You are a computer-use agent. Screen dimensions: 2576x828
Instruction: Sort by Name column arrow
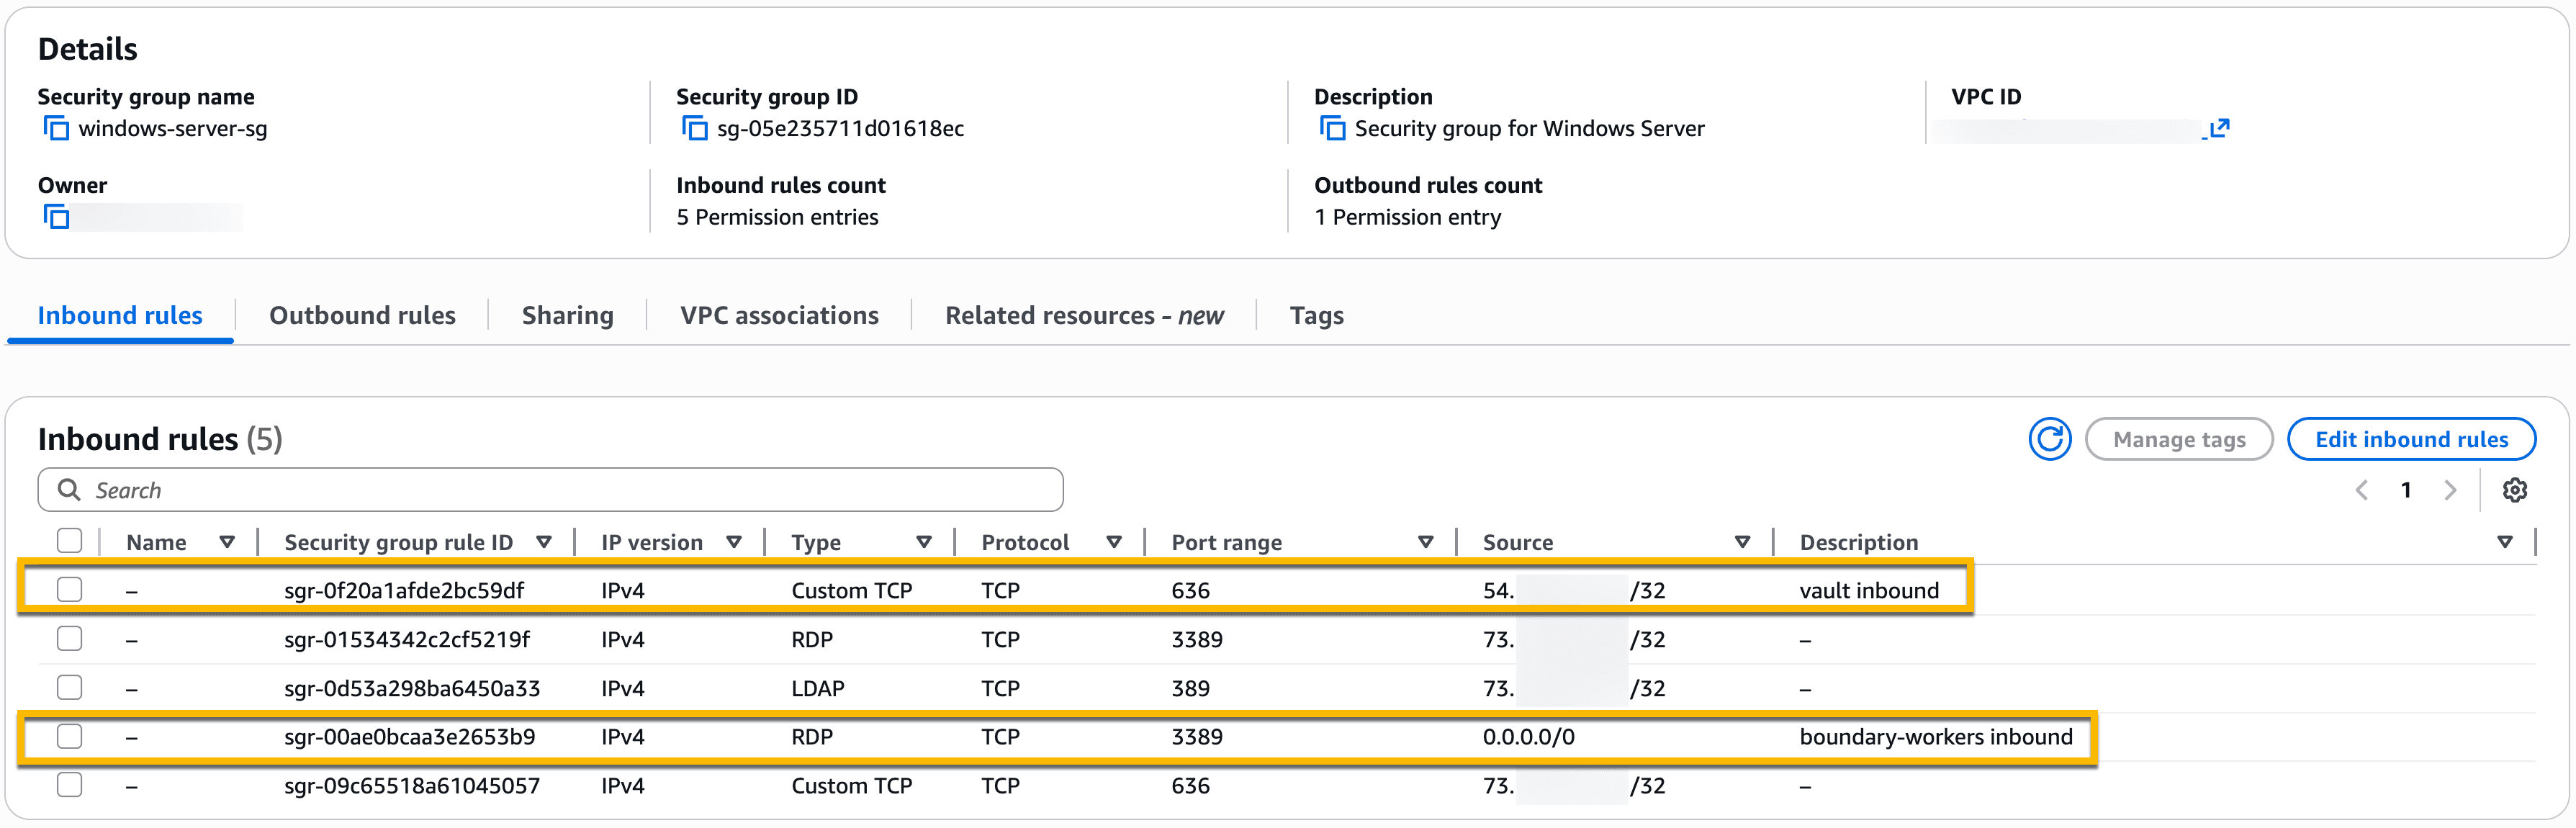pos(227,542)
